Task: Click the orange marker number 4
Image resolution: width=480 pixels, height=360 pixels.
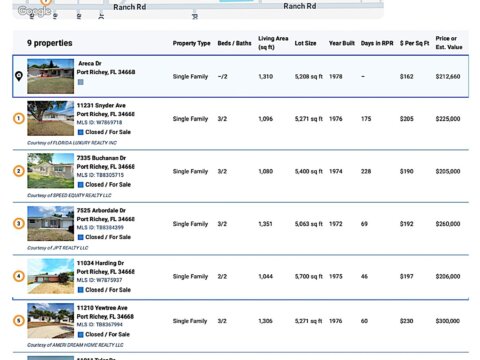Action: 19,276
